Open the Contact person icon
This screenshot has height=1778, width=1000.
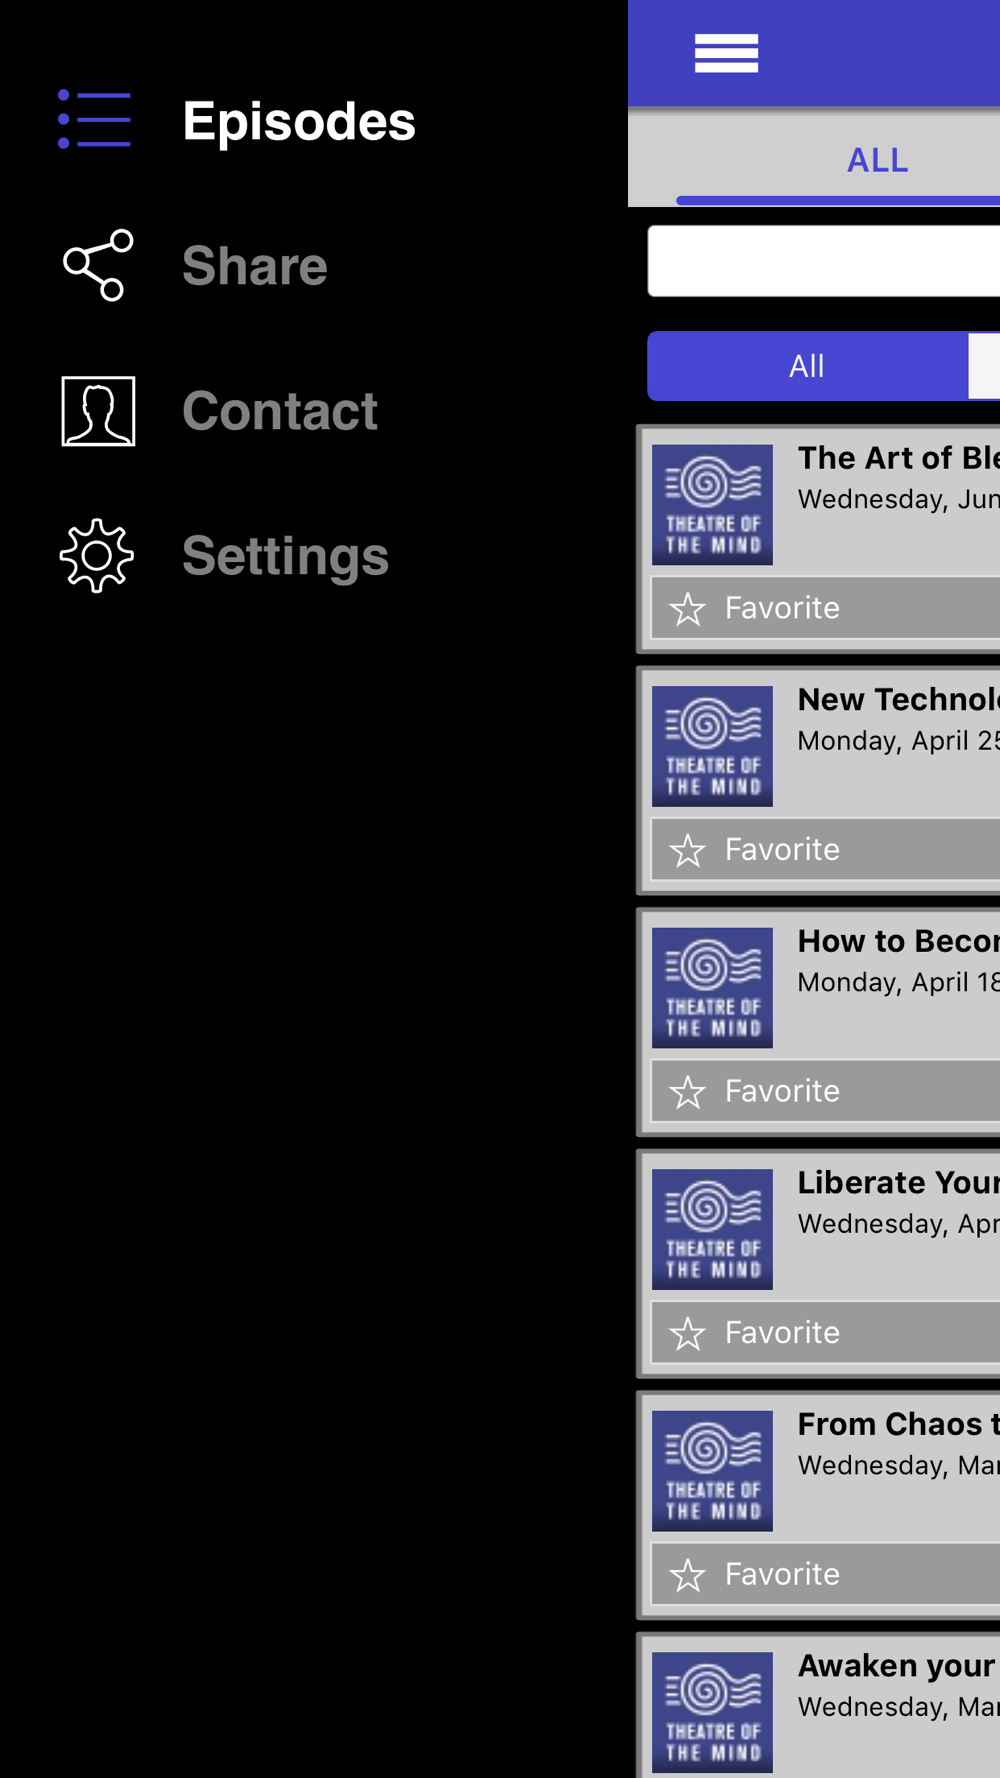[x=98, y=411]
